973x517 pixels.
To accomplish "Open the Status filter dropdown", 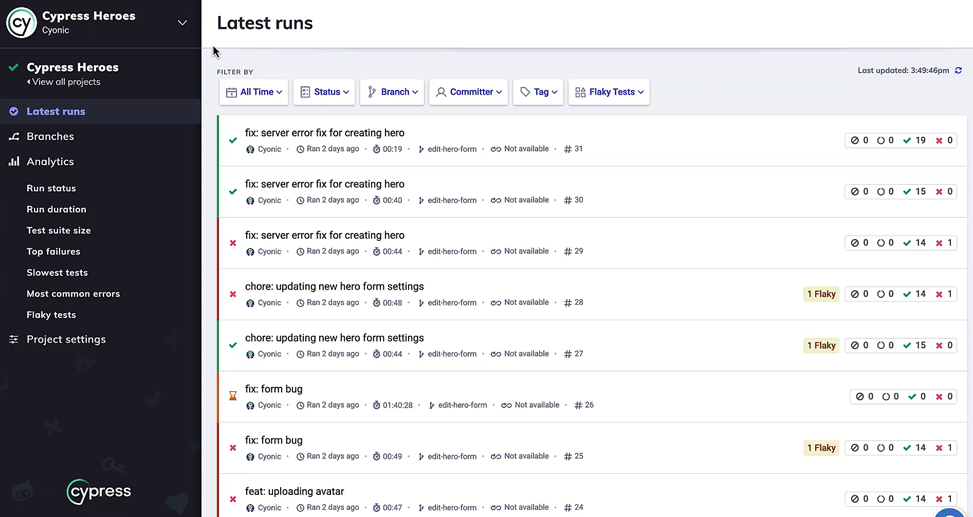I will click(325, 92).
